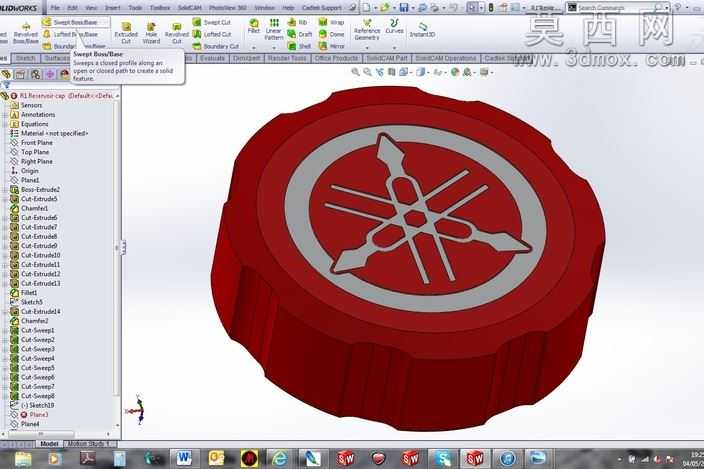Select Cut-Extrude10 in the feature tree
Viewport: 704px width, 469px height.
40,255
